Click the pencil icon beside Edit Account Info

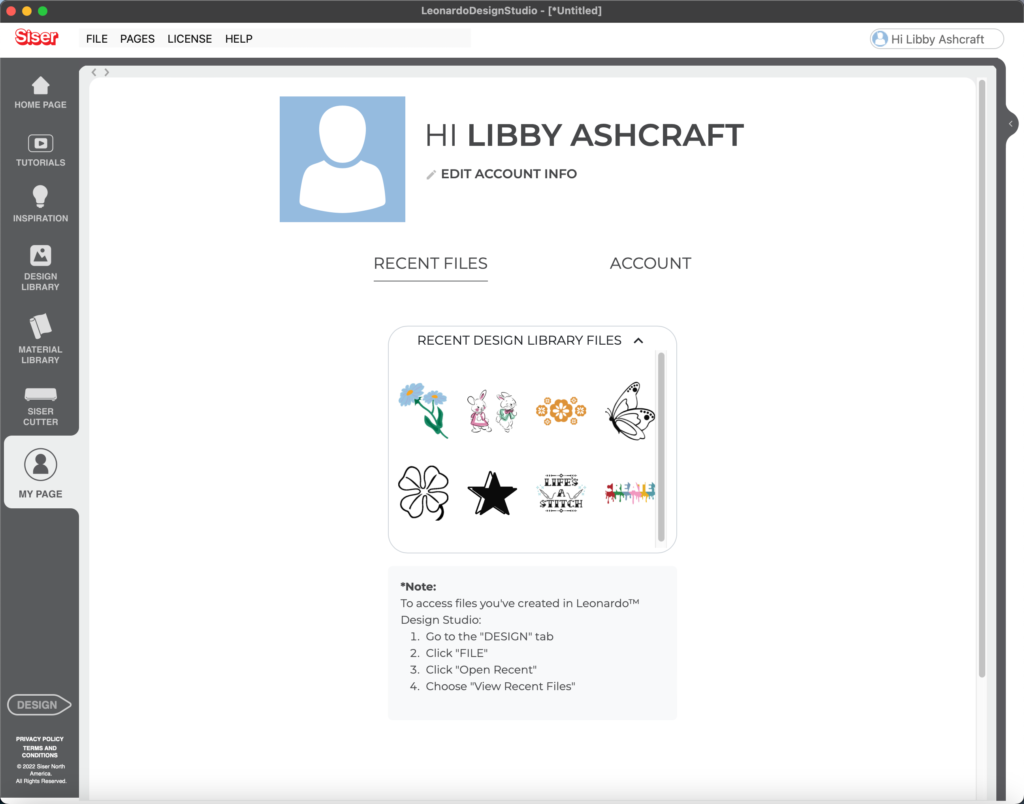[431, 174]
